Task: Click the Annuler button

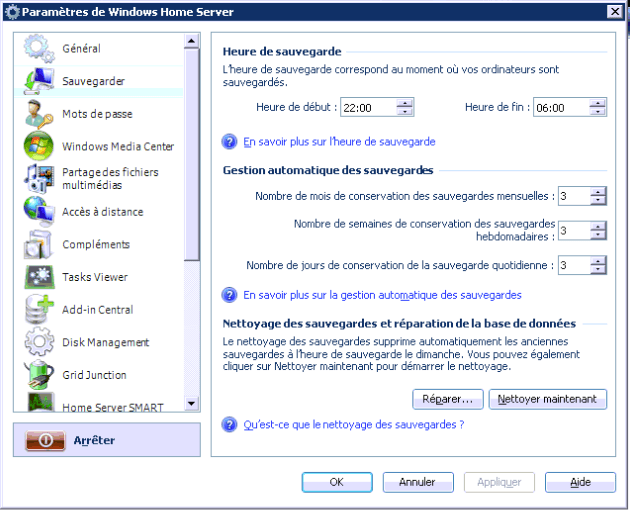Action: (x=418, y=482)
